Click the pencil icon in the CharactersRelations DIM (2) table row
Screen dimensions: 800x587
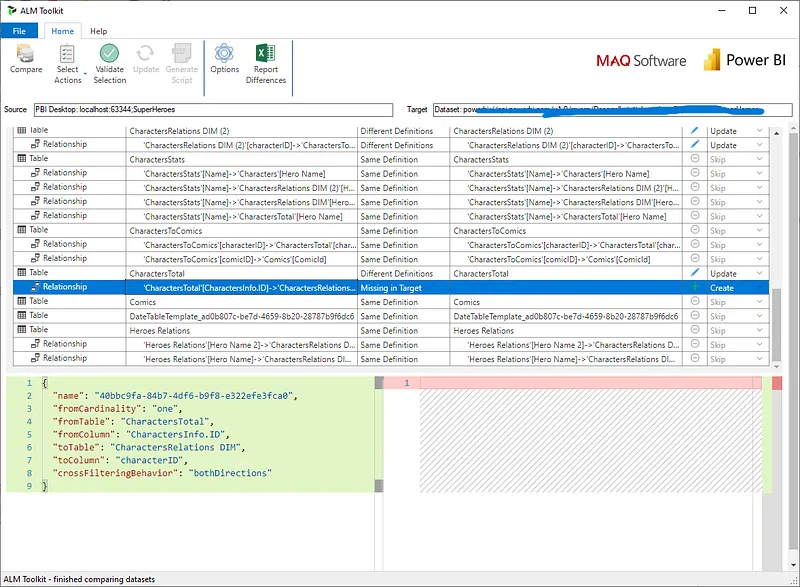[x=694, y=131]
